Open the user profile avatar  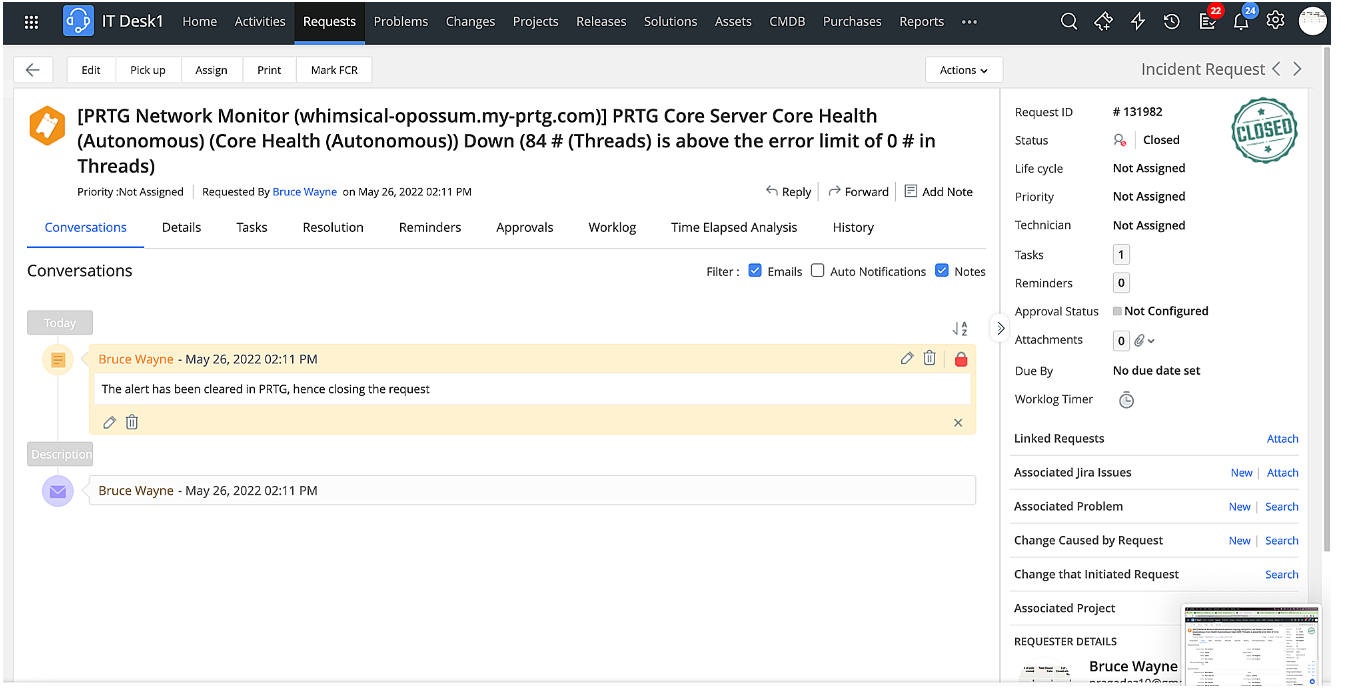[1312, 20]
